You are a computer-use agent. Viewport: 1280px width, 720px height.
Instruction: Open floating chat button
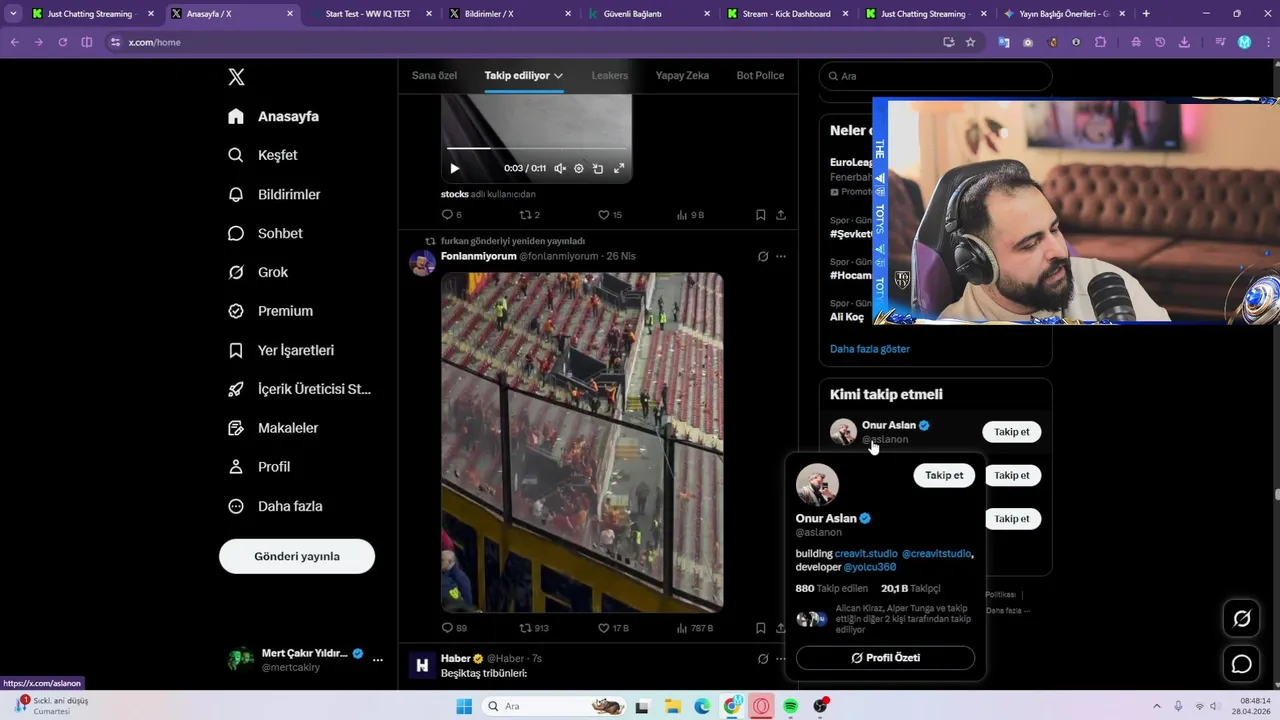pos(1242,664)
